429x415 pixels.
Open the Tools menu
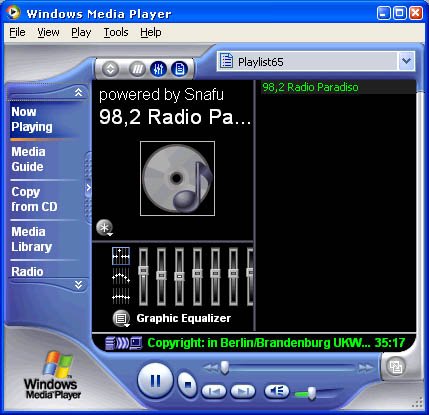tap(116, 32)
